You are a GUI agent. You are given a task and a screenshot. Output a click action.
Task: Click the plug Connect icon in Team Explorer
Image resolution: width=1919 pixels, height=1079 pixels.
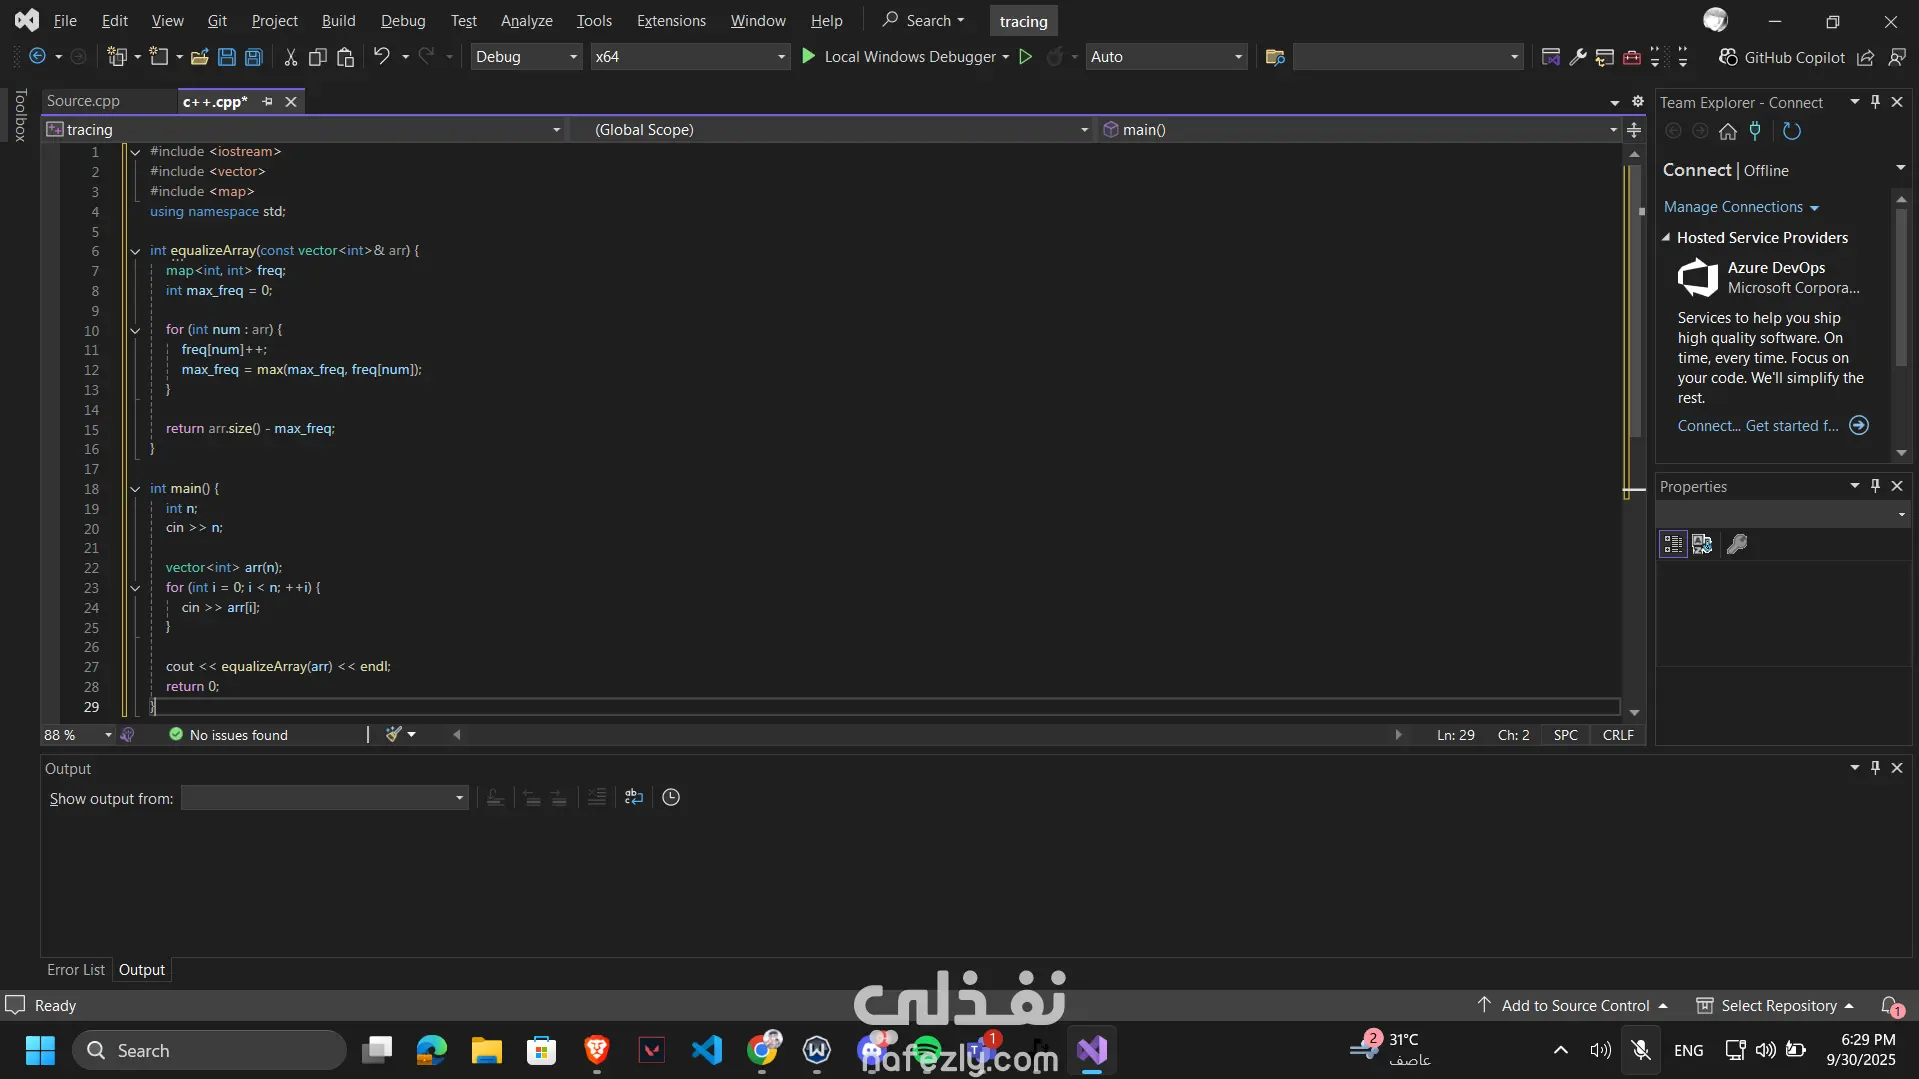pos(1755,131)
